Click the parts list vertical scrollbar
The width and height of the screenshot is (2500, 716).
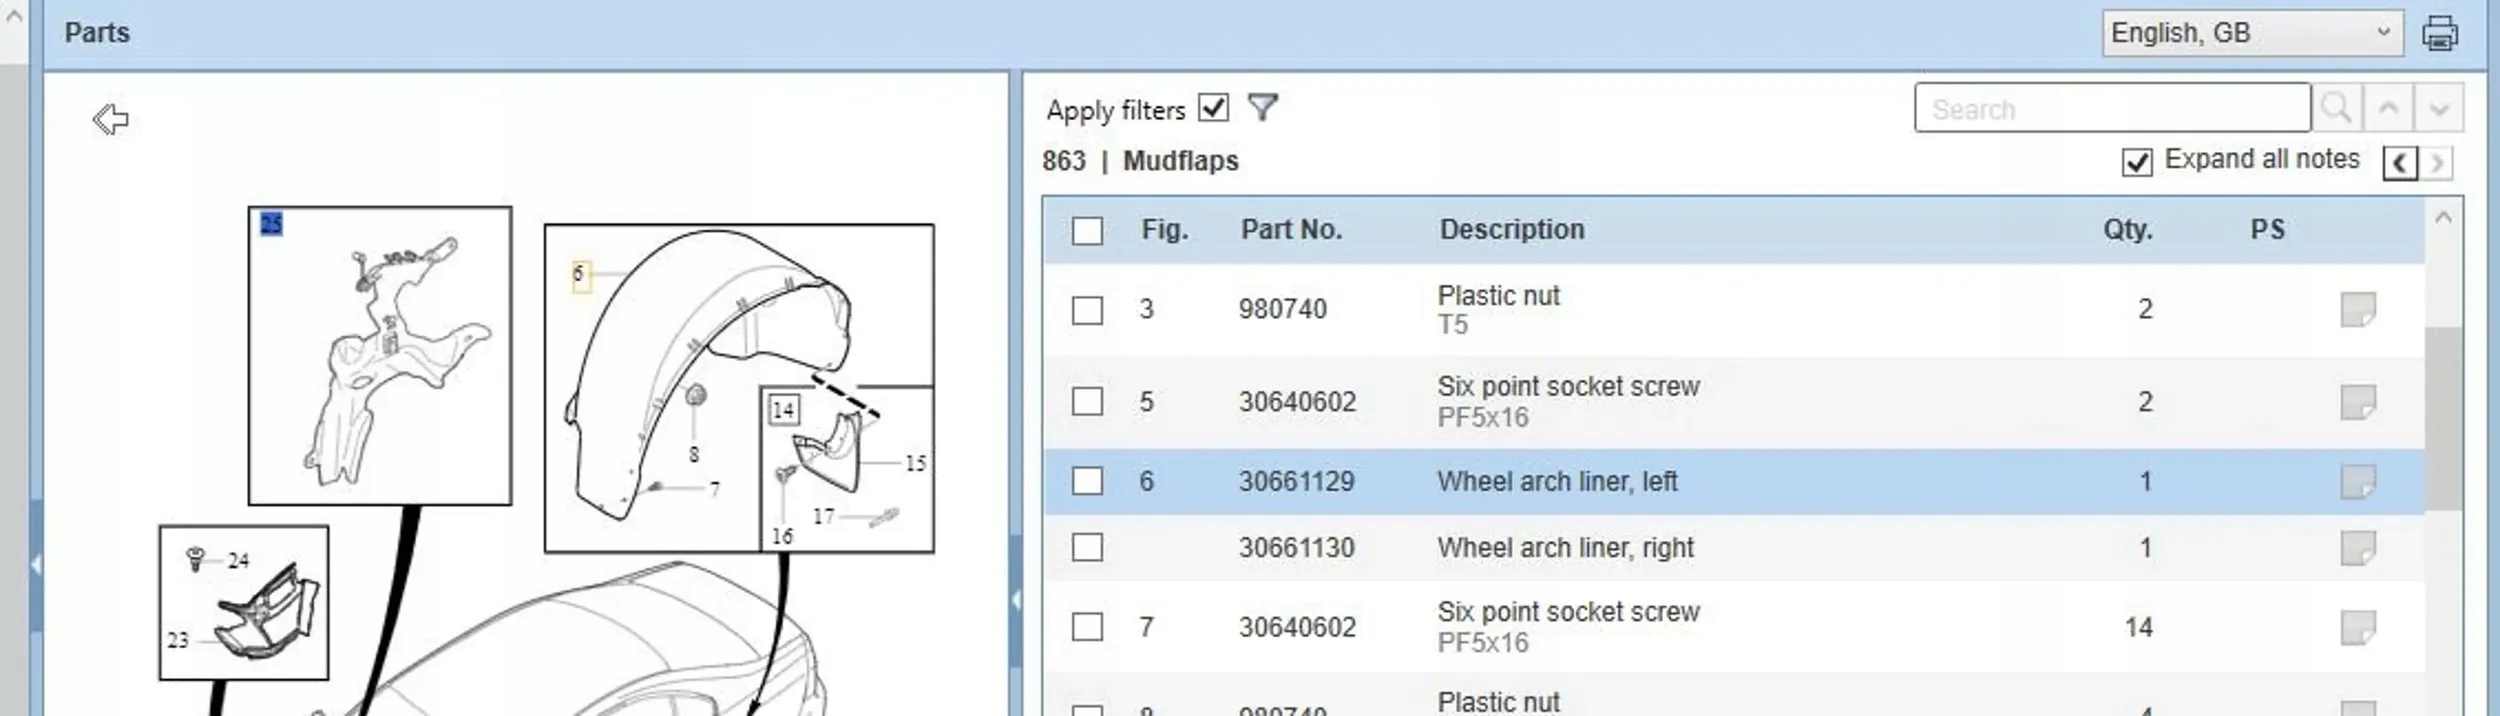(x=2443, y=418)
